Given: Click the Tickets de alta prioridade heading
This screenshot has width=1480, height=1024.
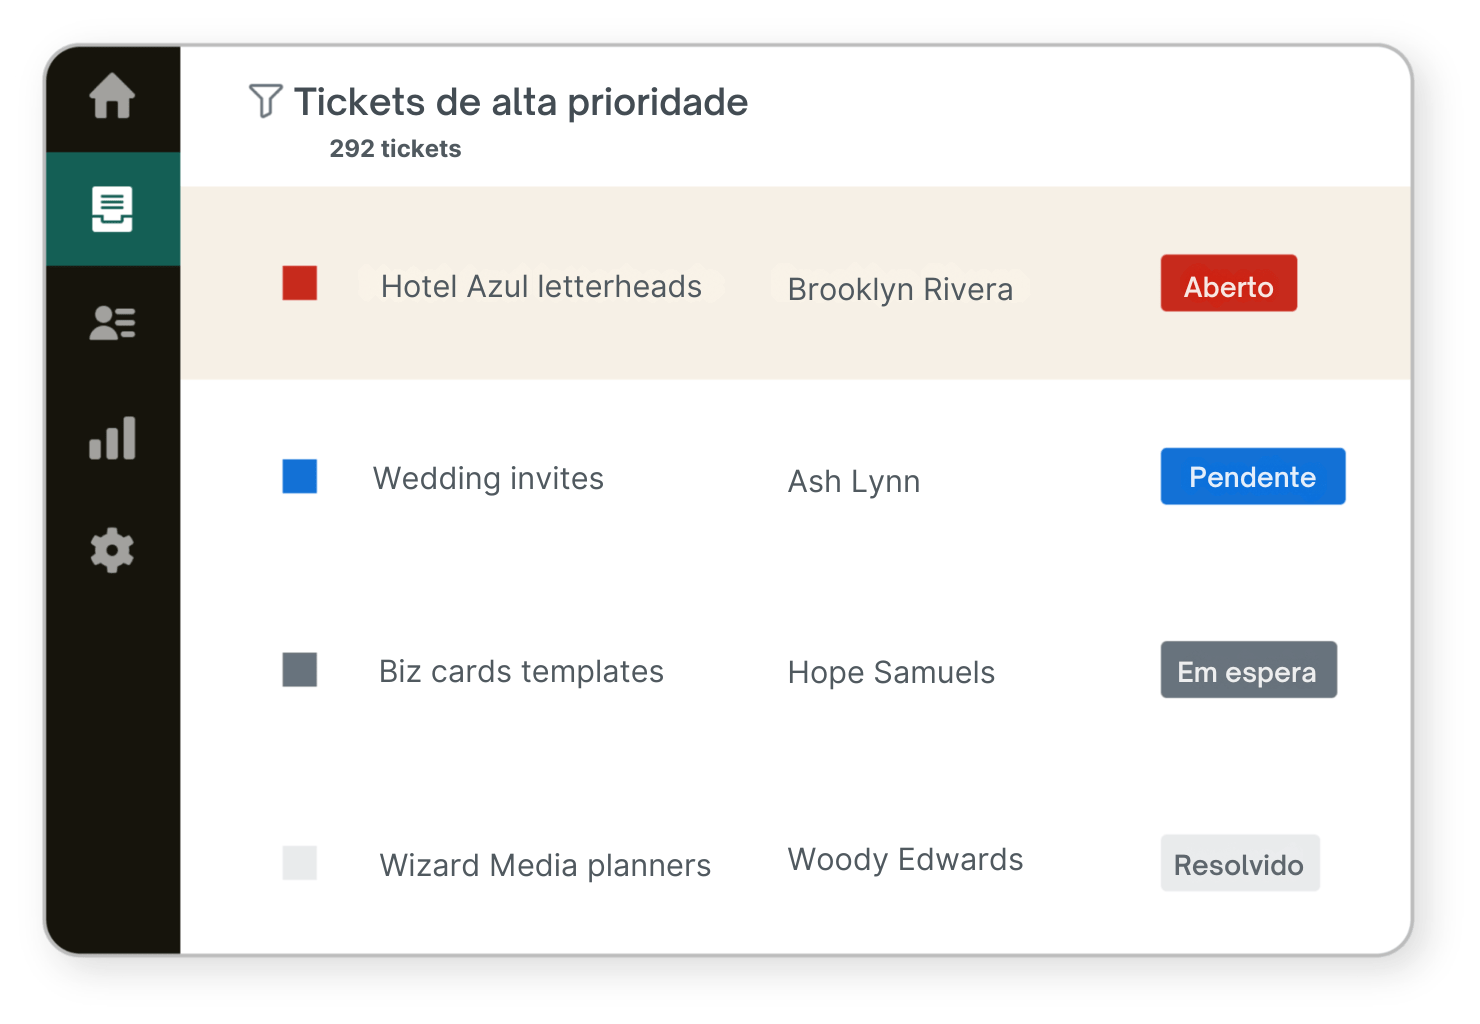Looking at the screenshot, I should tap(520, 101).
